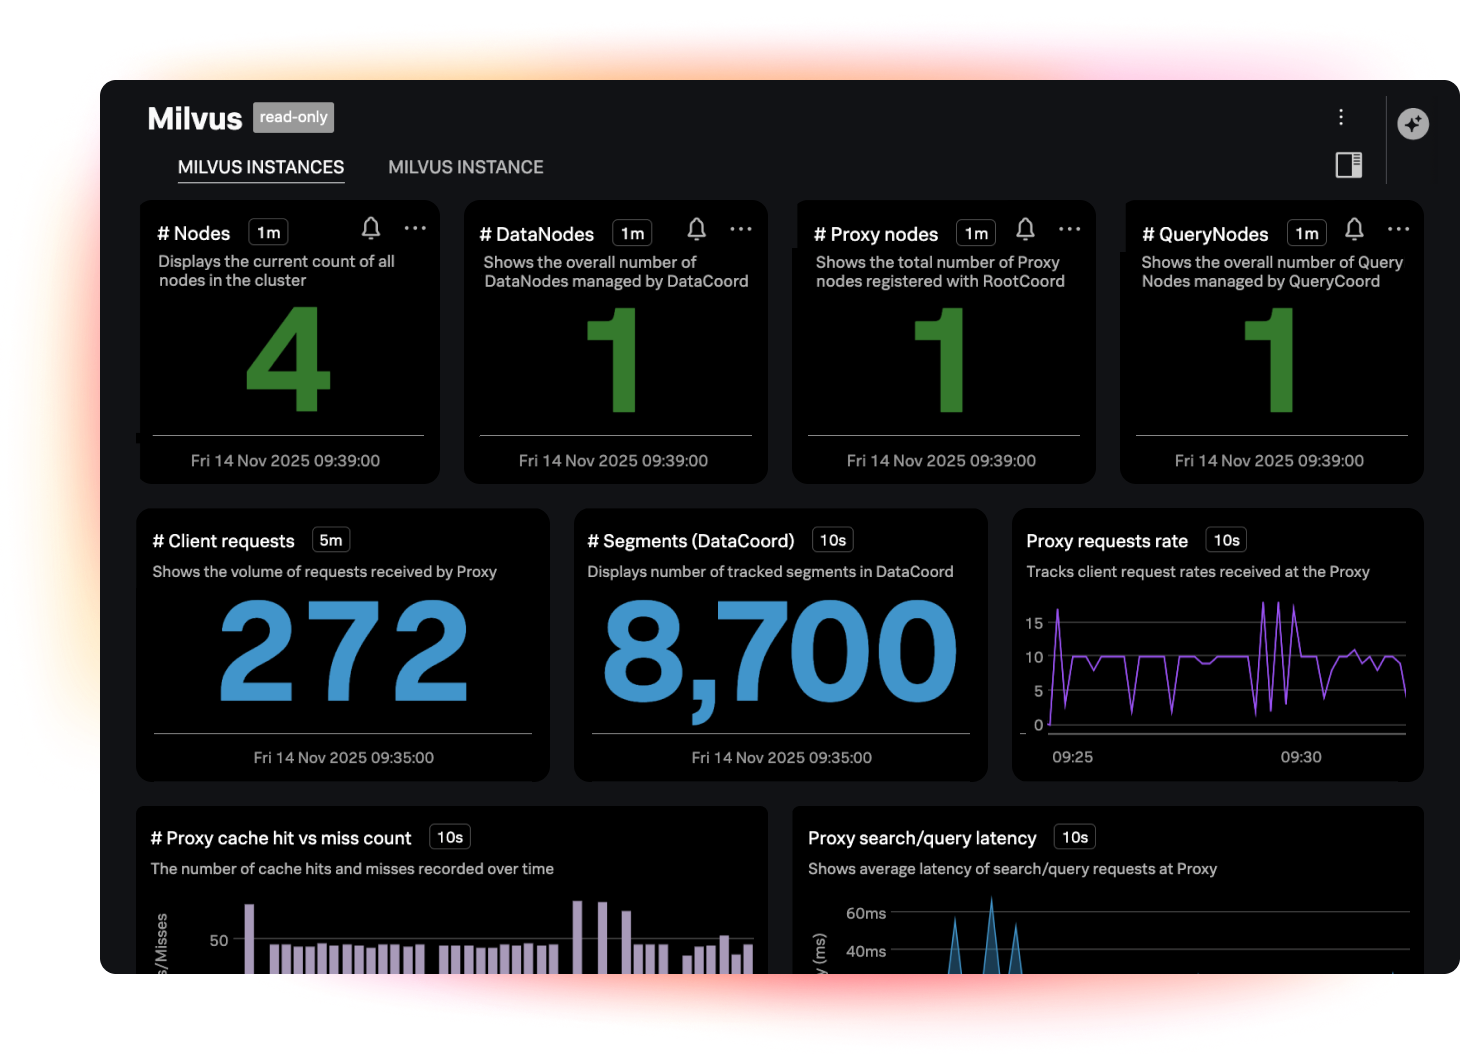Click the description under # Segments (DataCoord)
This screenshot has height=1054, width=1460.
coord(770,572)
